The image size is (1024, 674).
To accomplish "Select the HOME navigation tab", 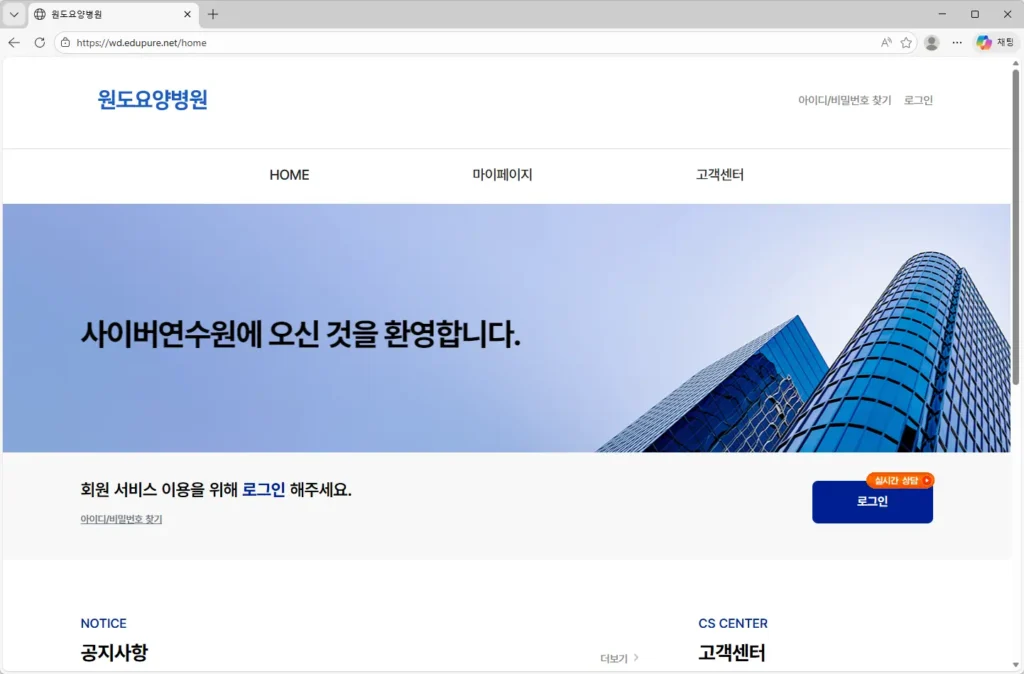I will pyautogui.click(x=289, y=174).
